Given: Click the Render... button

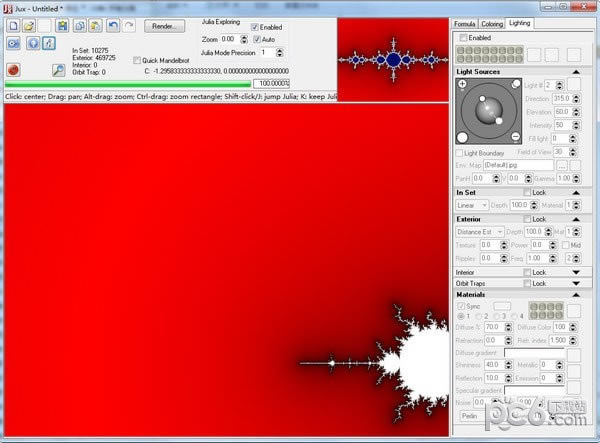Looking at the screenshot, I should click(163, 26).
